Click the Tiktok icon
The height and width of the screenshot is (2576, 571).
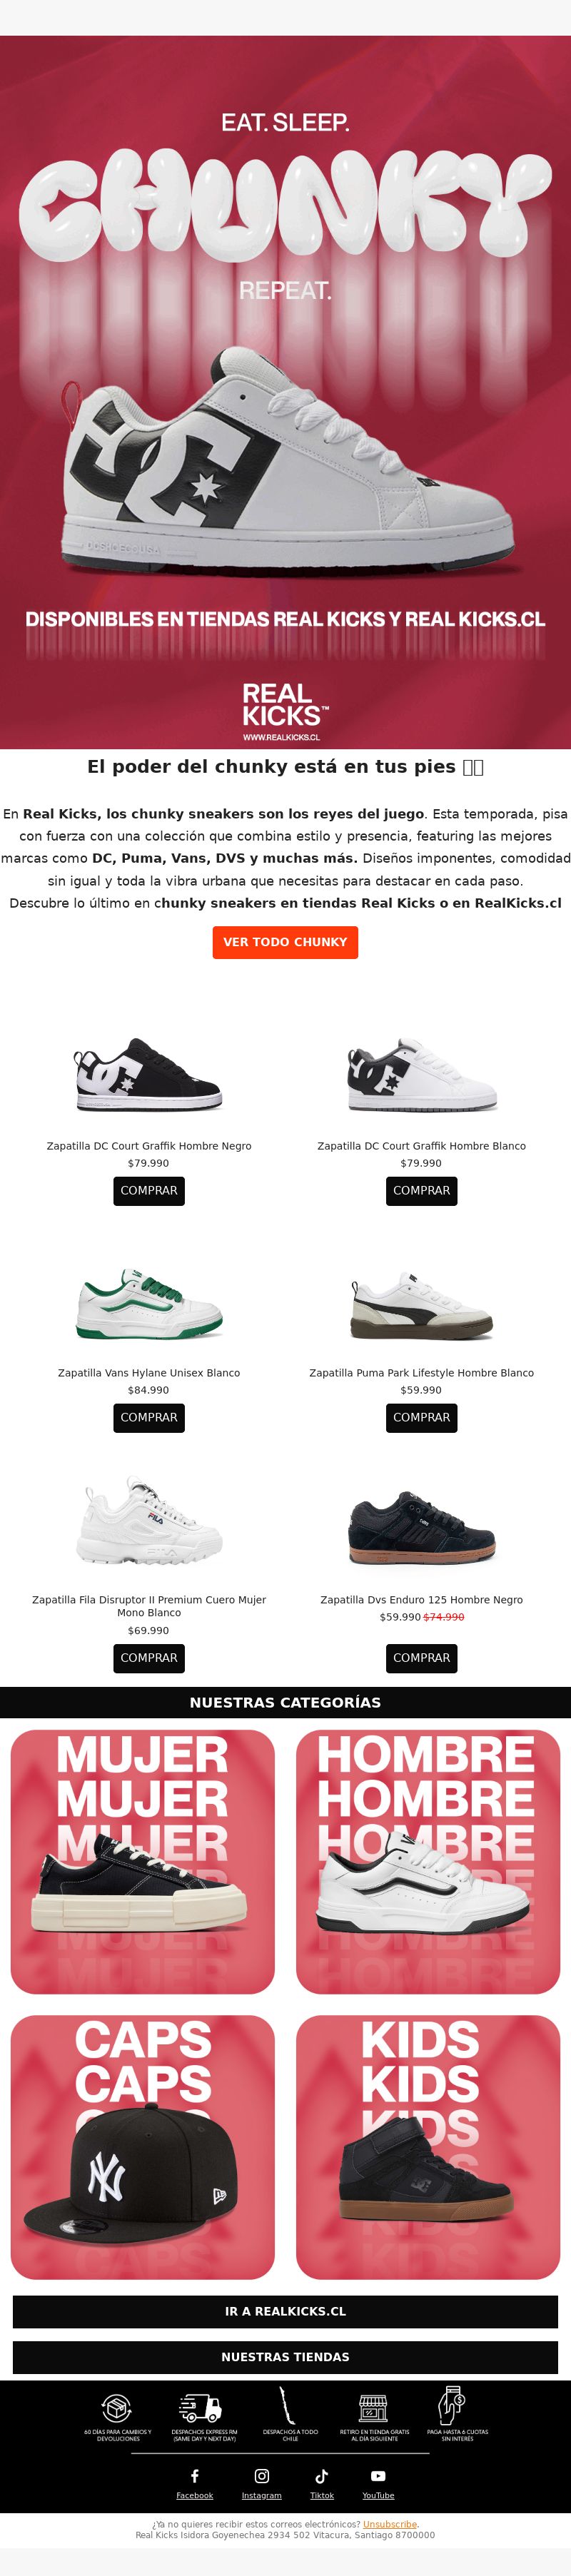(322, 2476)
